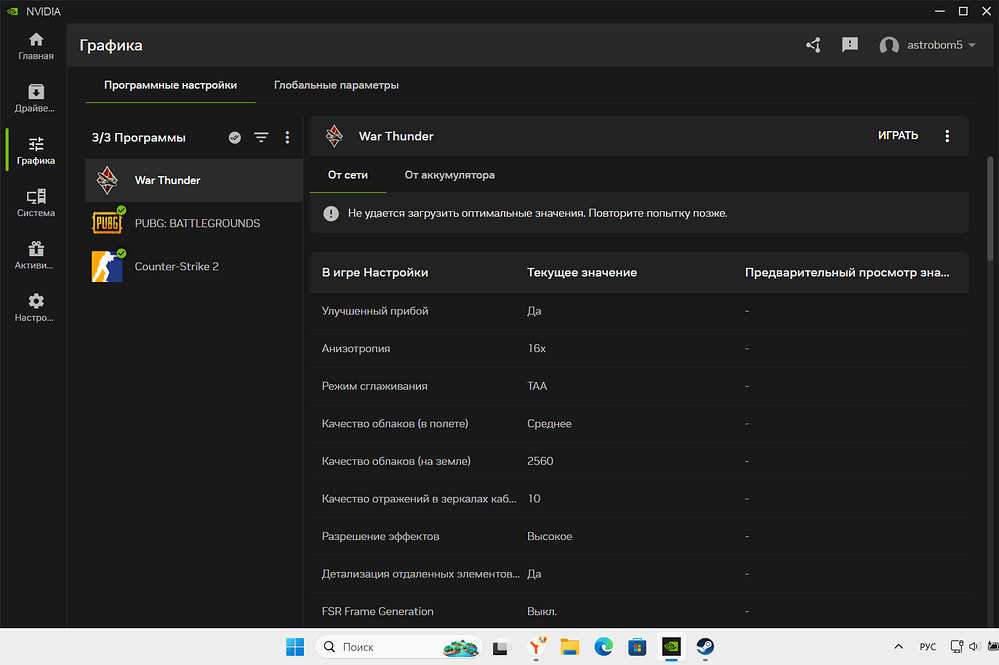Screen dimensions: 999x665
Task: Click the War Thunder logo in details header
Action: 334,136
